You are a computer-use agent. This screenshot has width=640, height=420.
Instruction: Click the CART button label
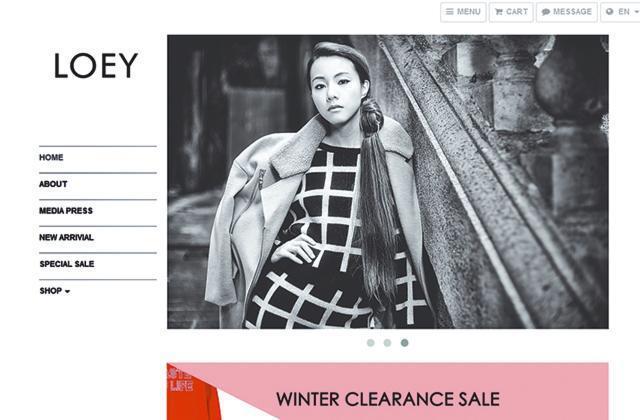point(517,12)
